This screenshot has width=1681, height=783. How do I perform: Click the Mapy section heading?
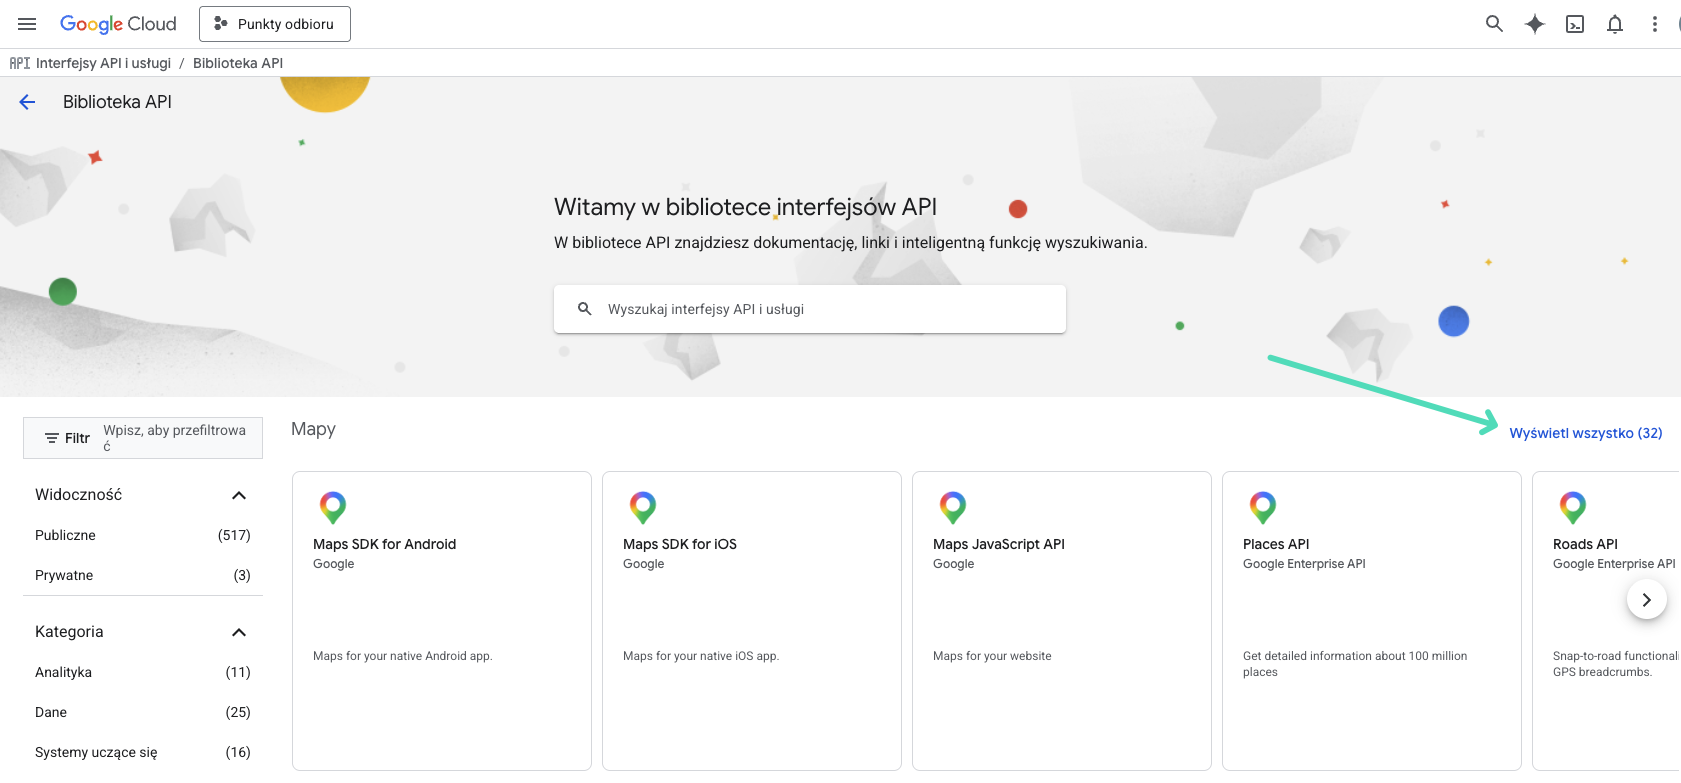313,429
